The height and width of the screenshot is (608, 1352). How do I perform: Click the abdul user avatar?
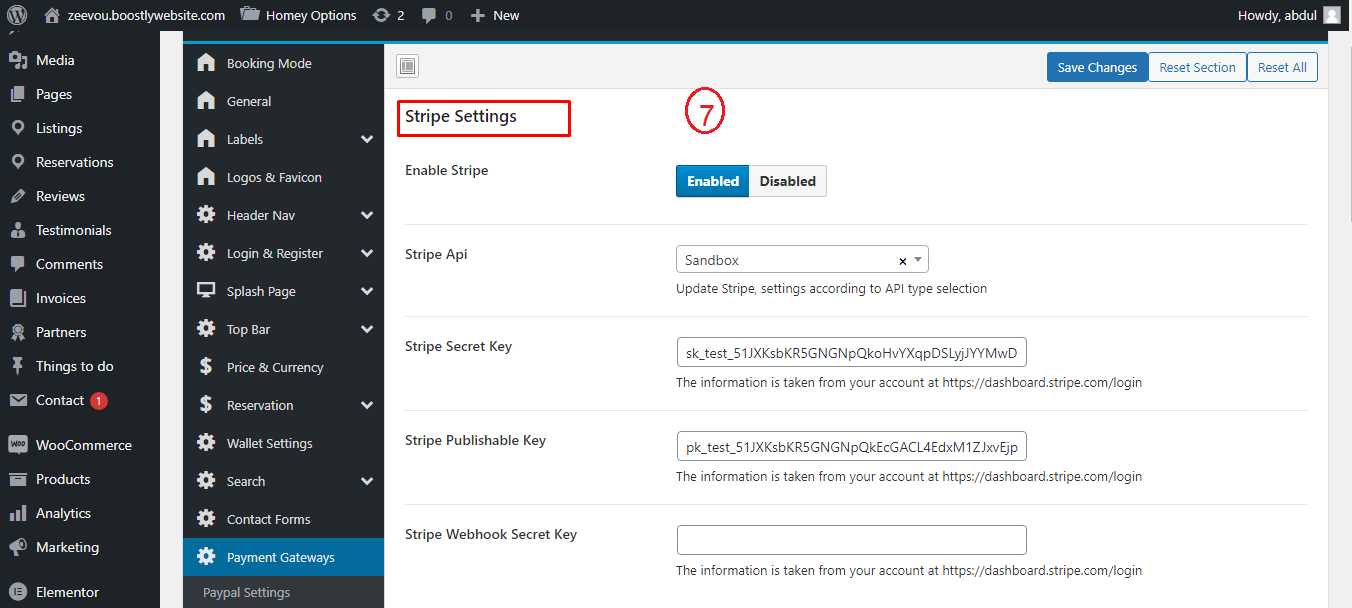coord(1331,15)
